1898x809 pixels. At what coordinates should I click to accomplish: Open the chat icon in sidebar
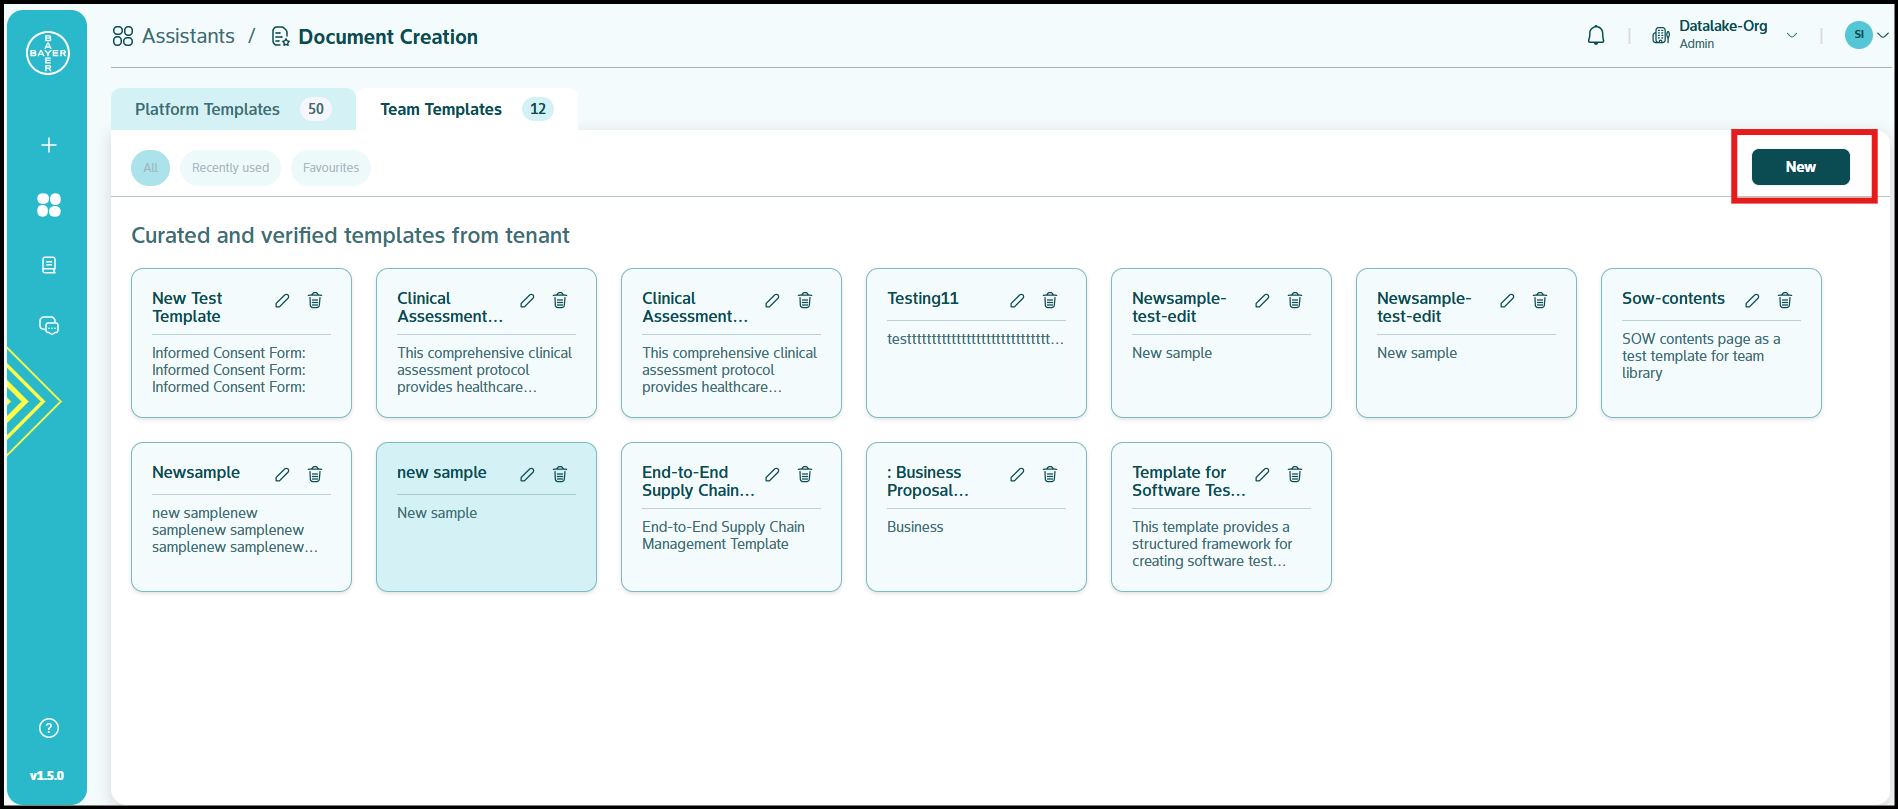pyautogui.click(x=48, y=326)
